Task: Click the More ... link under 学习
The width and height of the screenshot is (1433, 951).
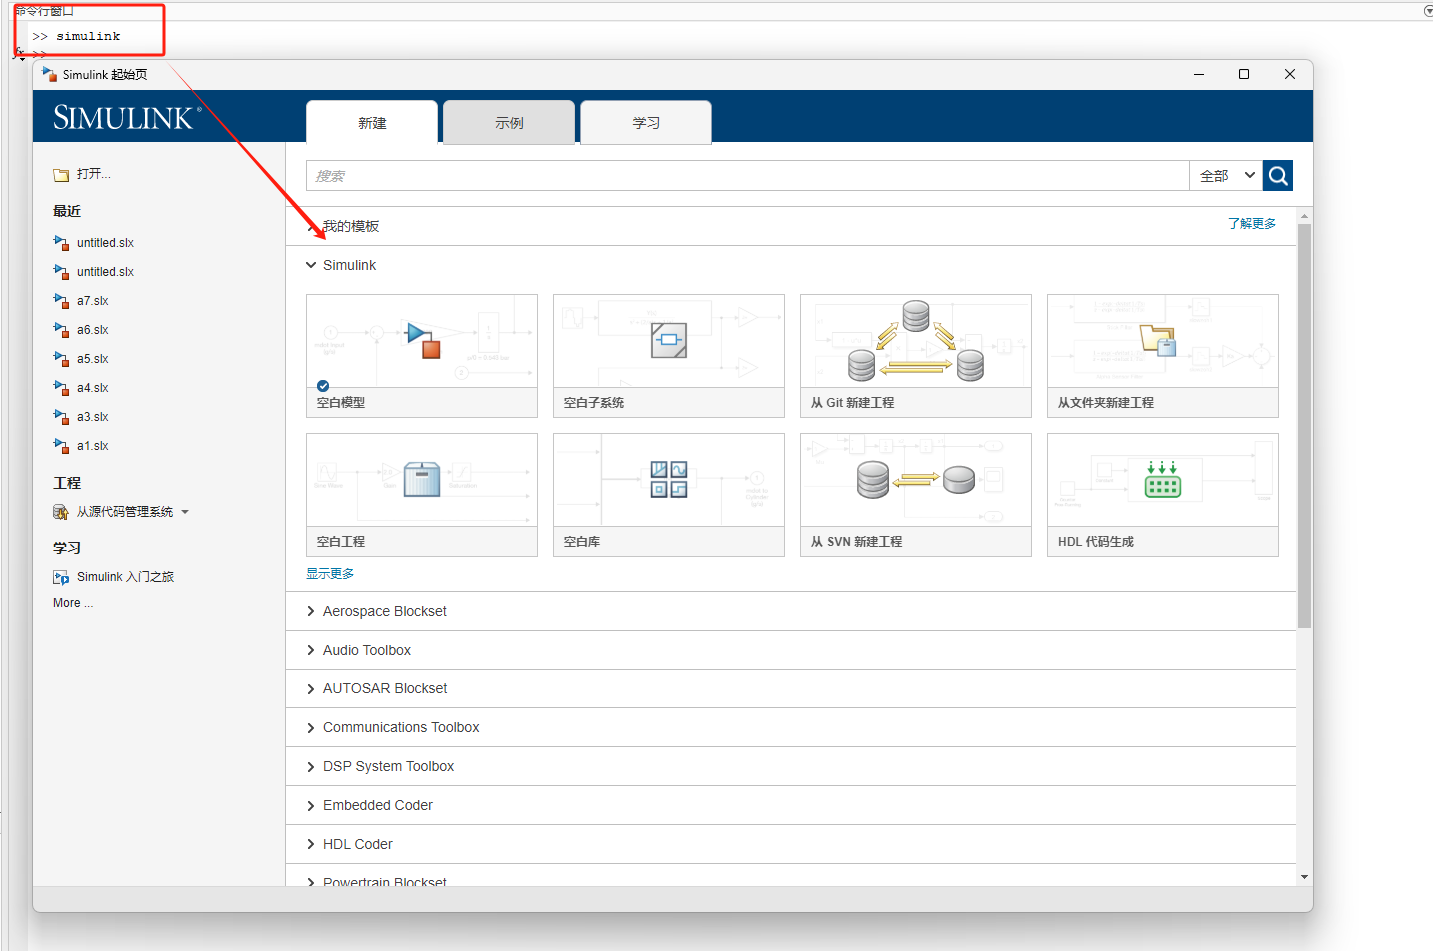Action: coord(73,603)
